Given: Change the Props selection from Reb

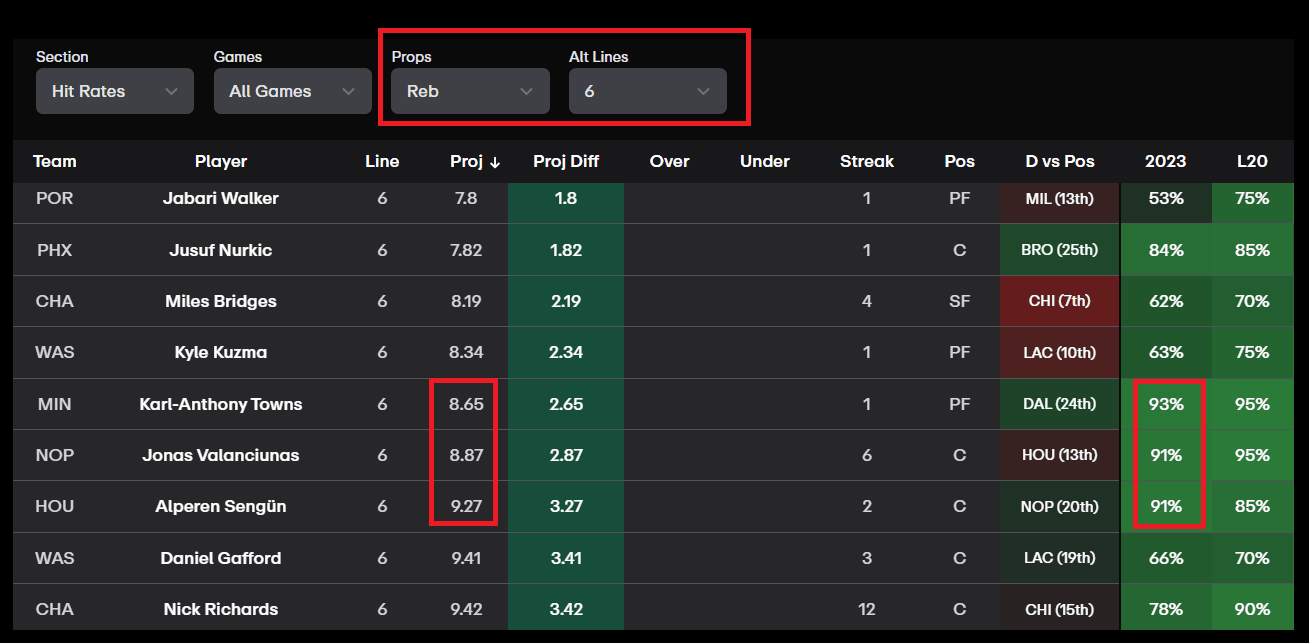Looking at the screenshot, I should [469, 90].
